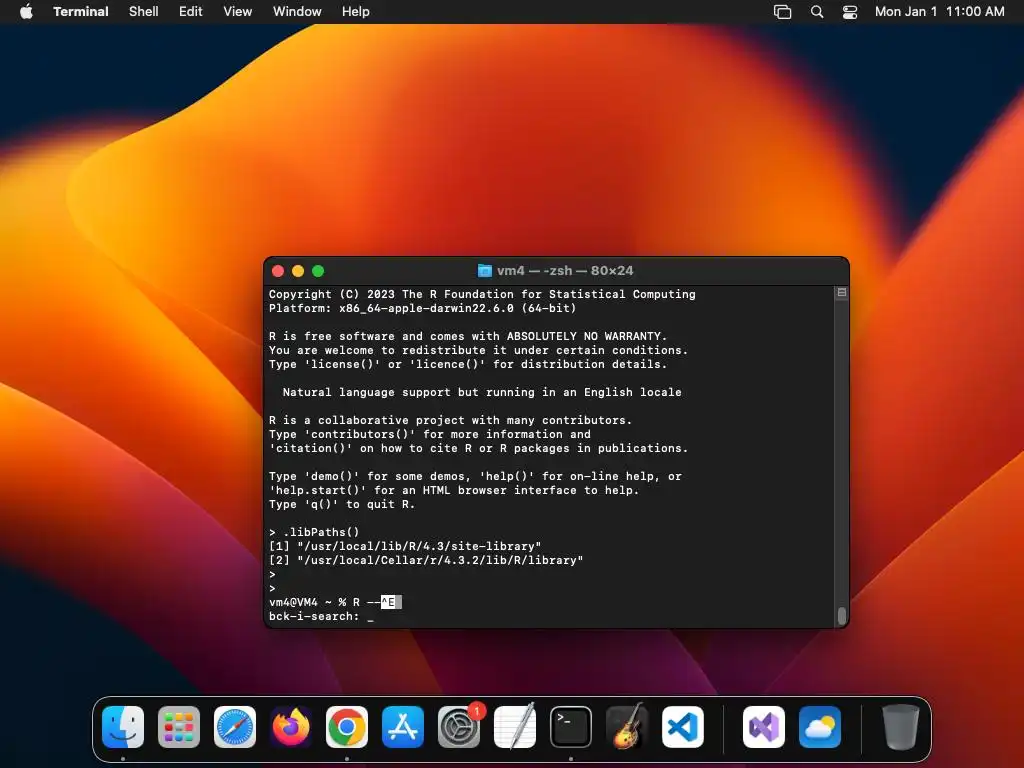Open the Shell menu
Image resolution: width=1024 pixels, height=768 pixels.
pos(144,11)
